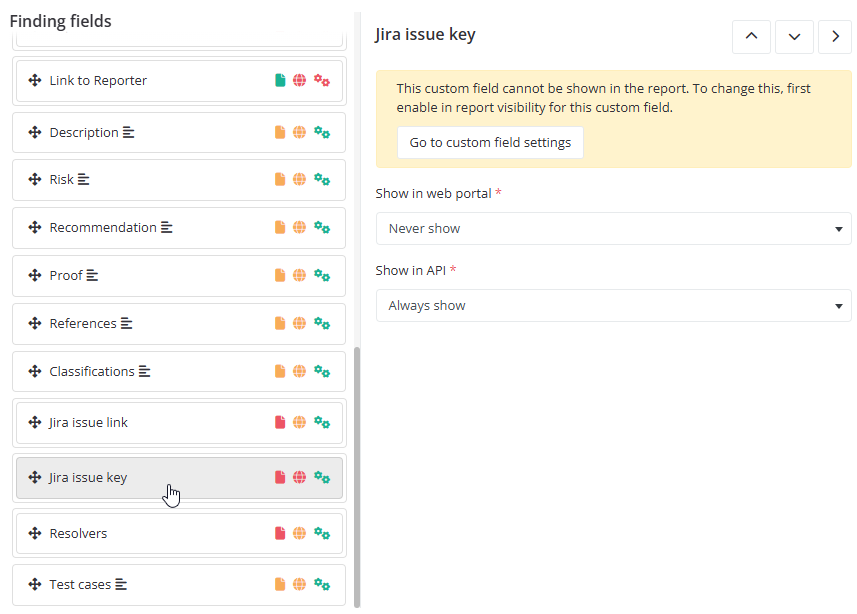Click the globe icon on the Test cases field
This screenshot has height=614, width=857.
click(x=299, y=584)
